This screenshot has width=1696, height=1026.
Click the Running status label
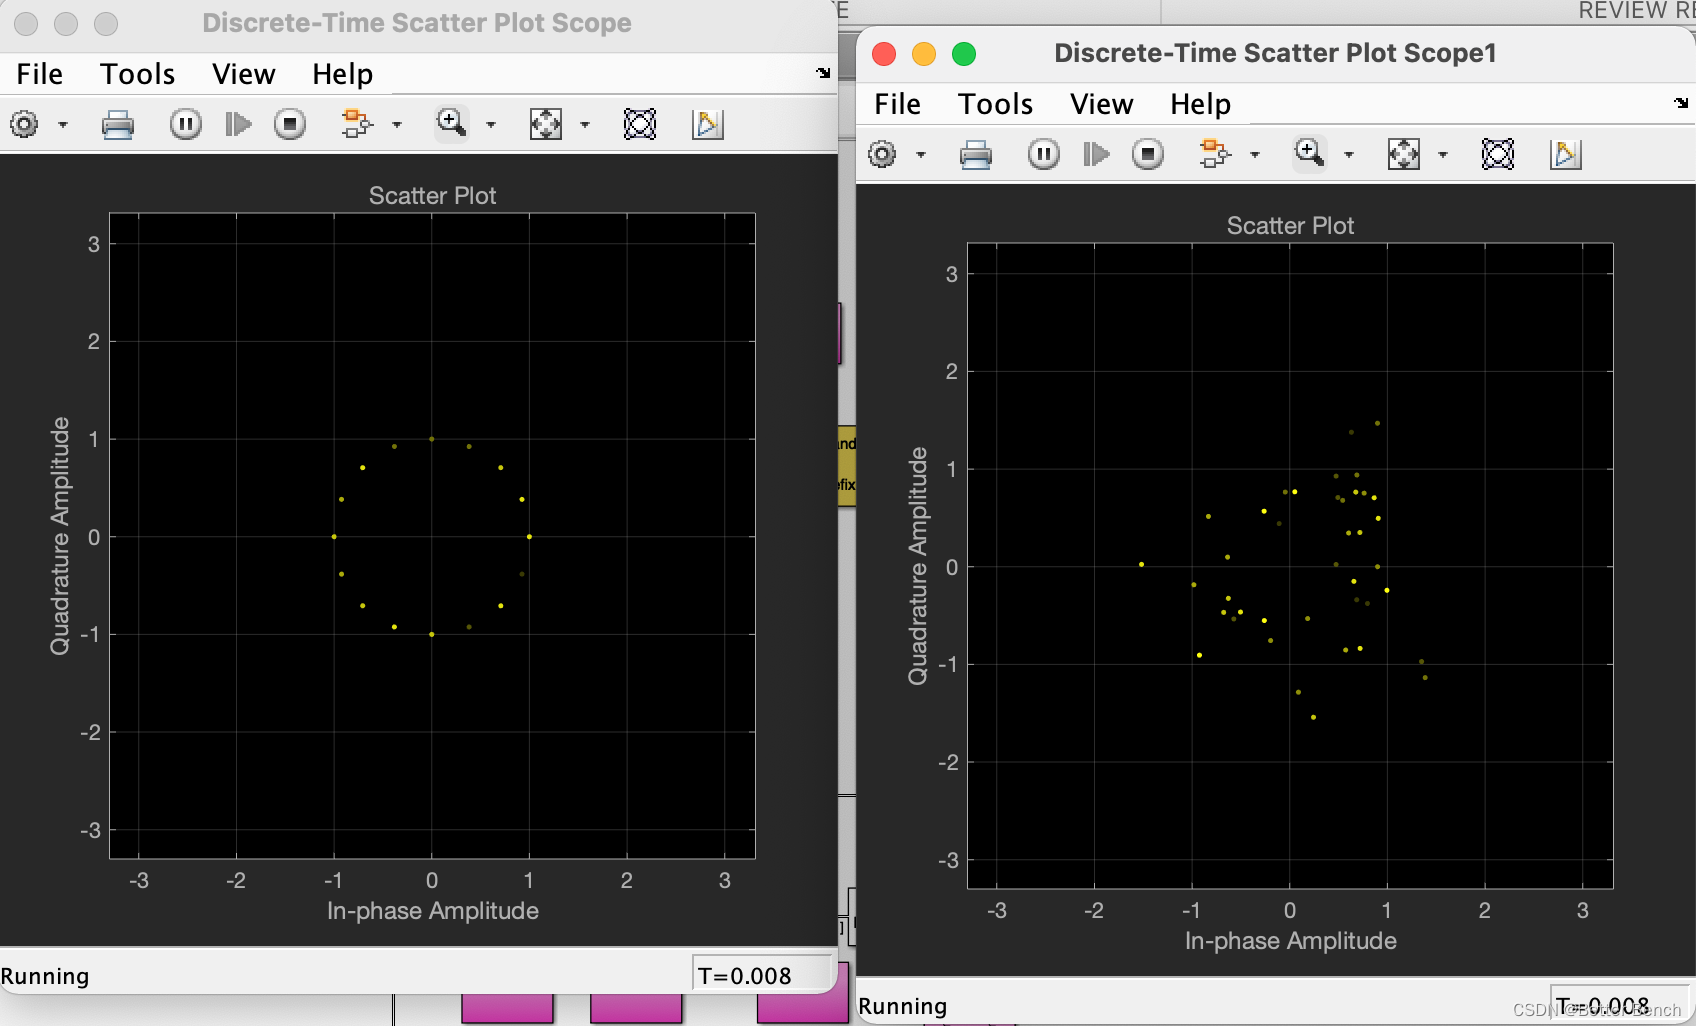[46, 976]
